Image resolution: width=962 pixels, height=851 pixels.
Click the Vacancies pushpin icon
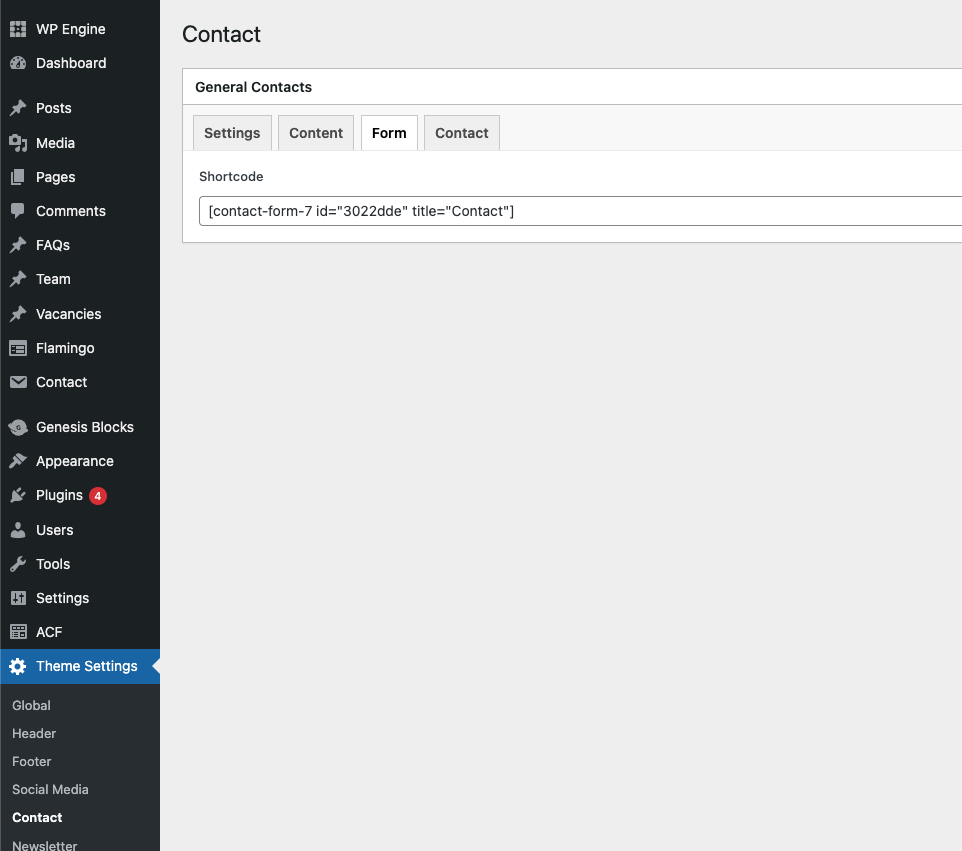(x=18, y=314)
